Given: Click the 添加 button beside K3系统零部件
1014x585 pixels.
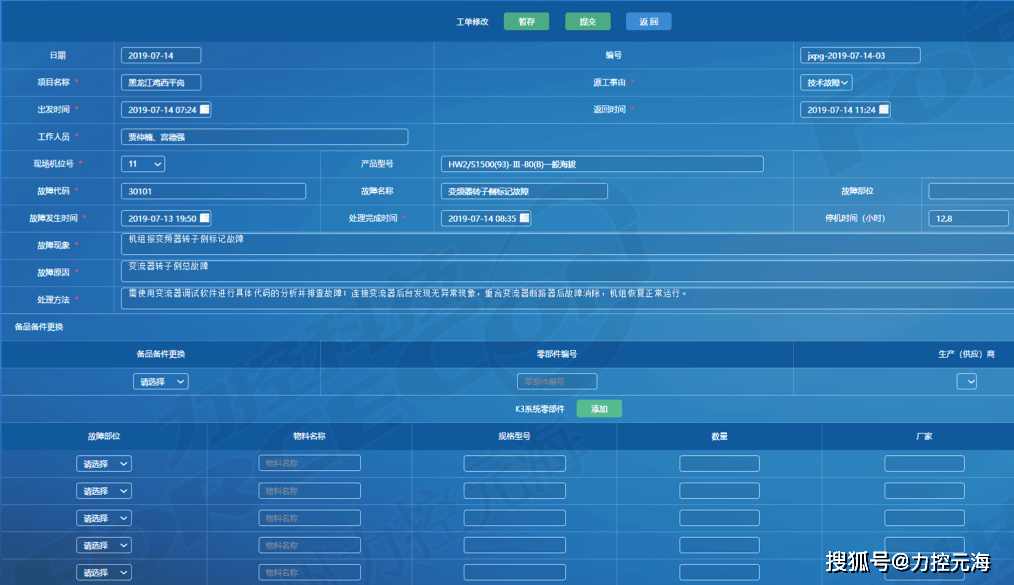Looking at the screenshot, I should click(599, 409).
